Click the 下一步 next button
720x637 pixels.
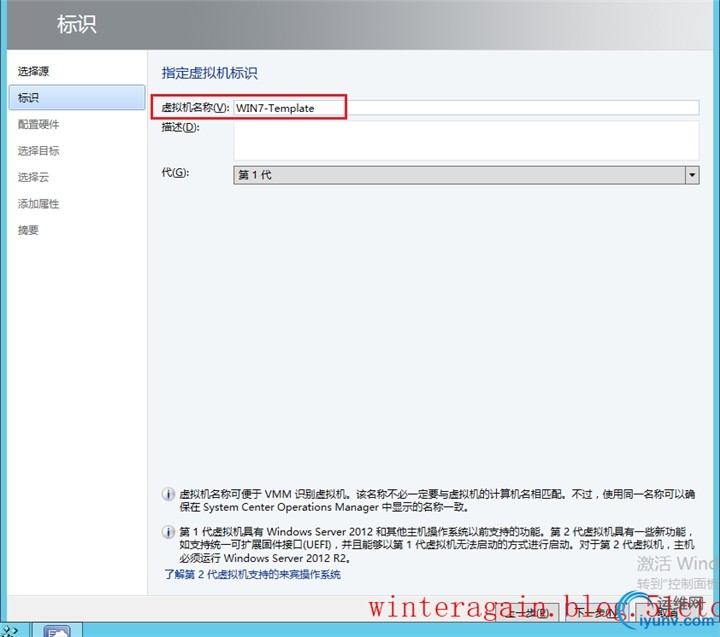tap(598, 612)
